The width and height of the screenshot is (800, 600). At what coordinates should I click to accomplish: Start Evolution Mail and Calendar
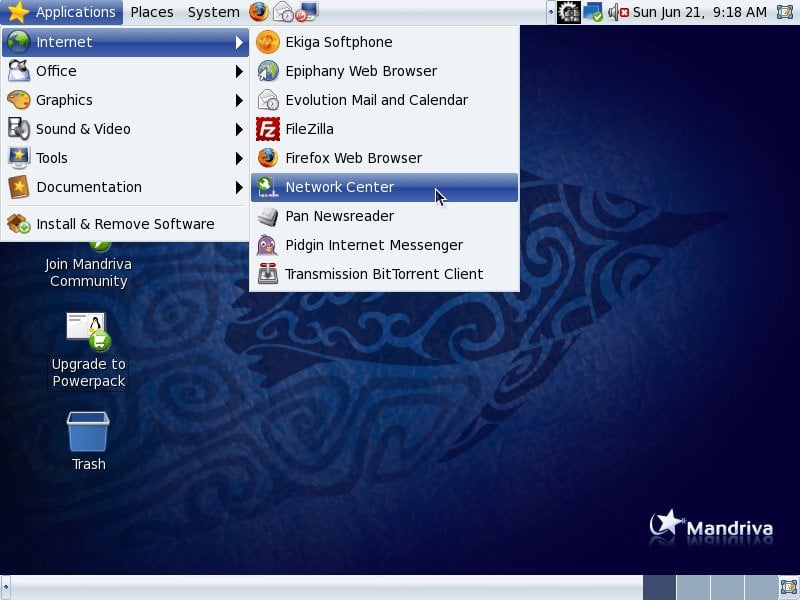[x=384, y=100]
